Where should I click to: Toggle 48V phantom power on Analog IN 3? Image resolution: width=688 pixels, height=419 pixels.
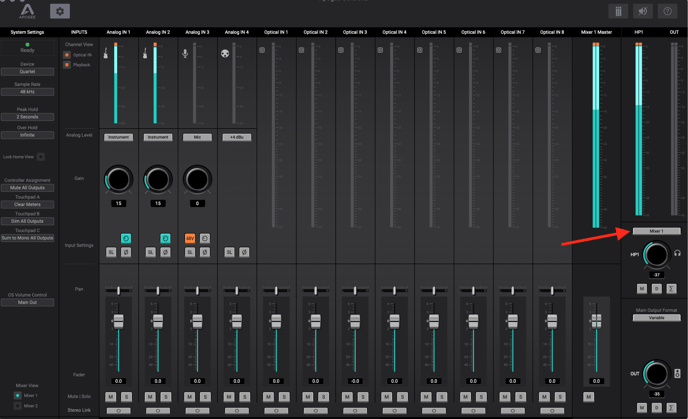pos(190,238)
